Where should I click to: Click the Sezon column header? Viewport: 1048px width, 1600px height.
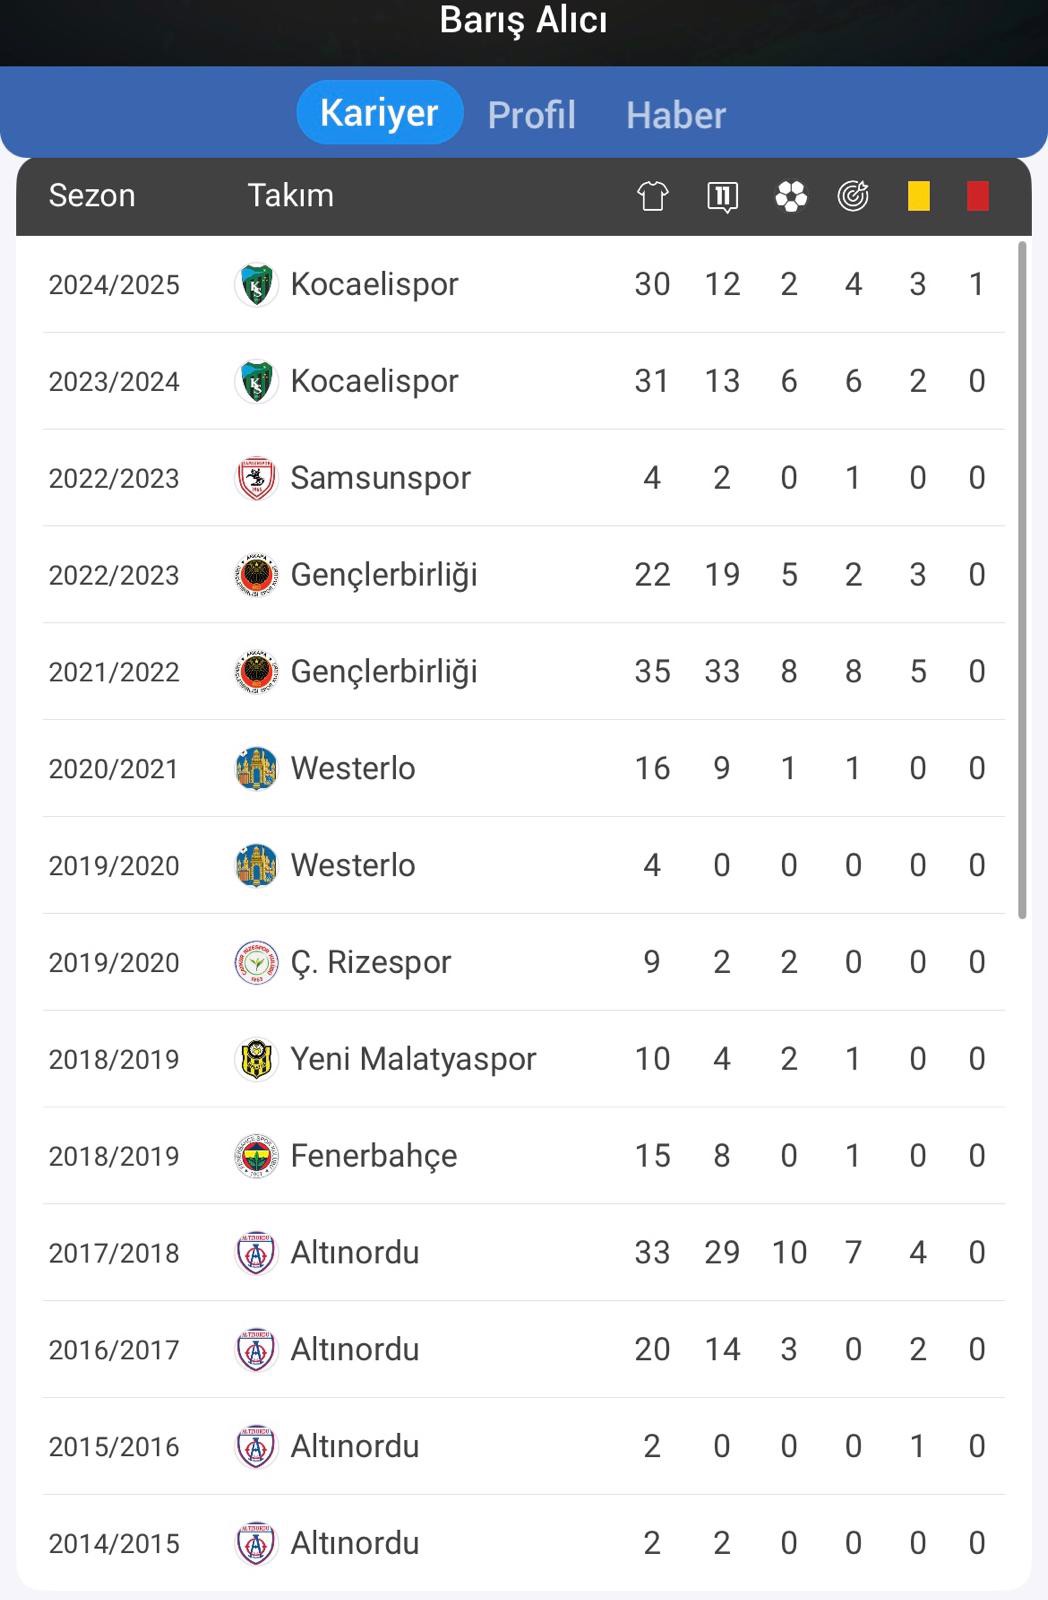(x=92, y=195)
